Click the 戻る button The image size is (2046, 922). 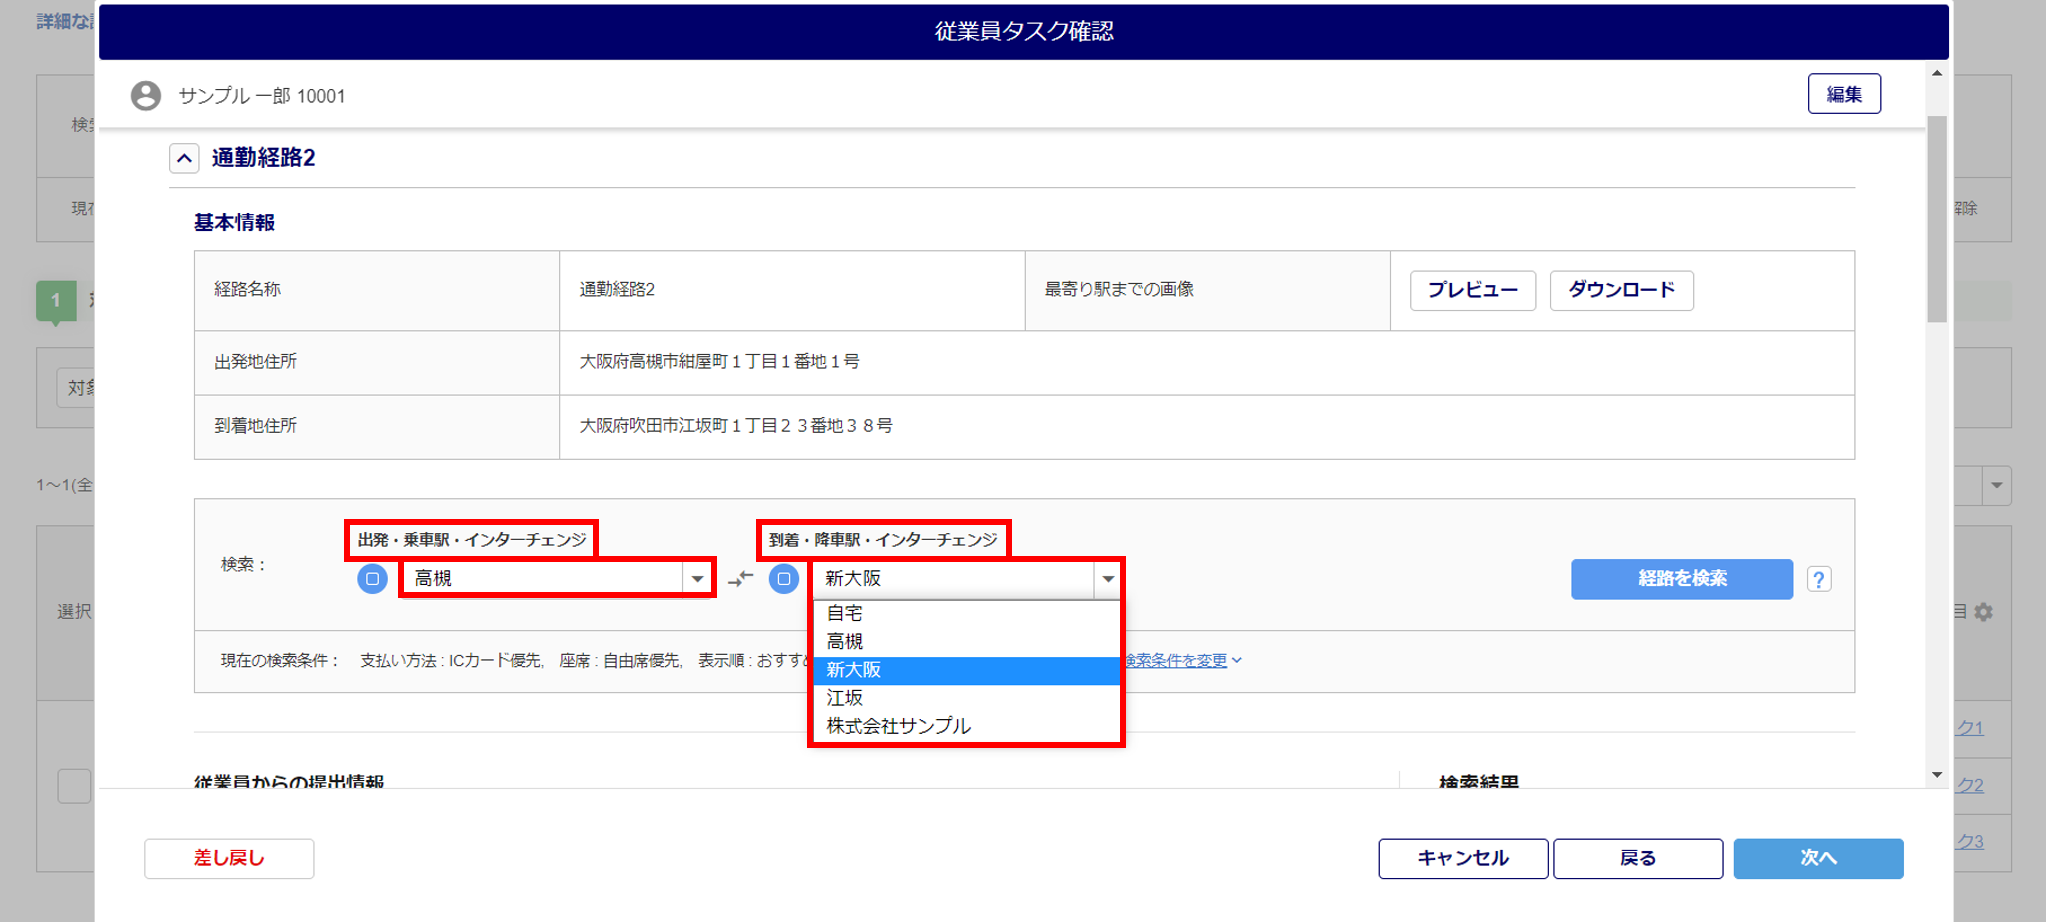pos(1638,858)
